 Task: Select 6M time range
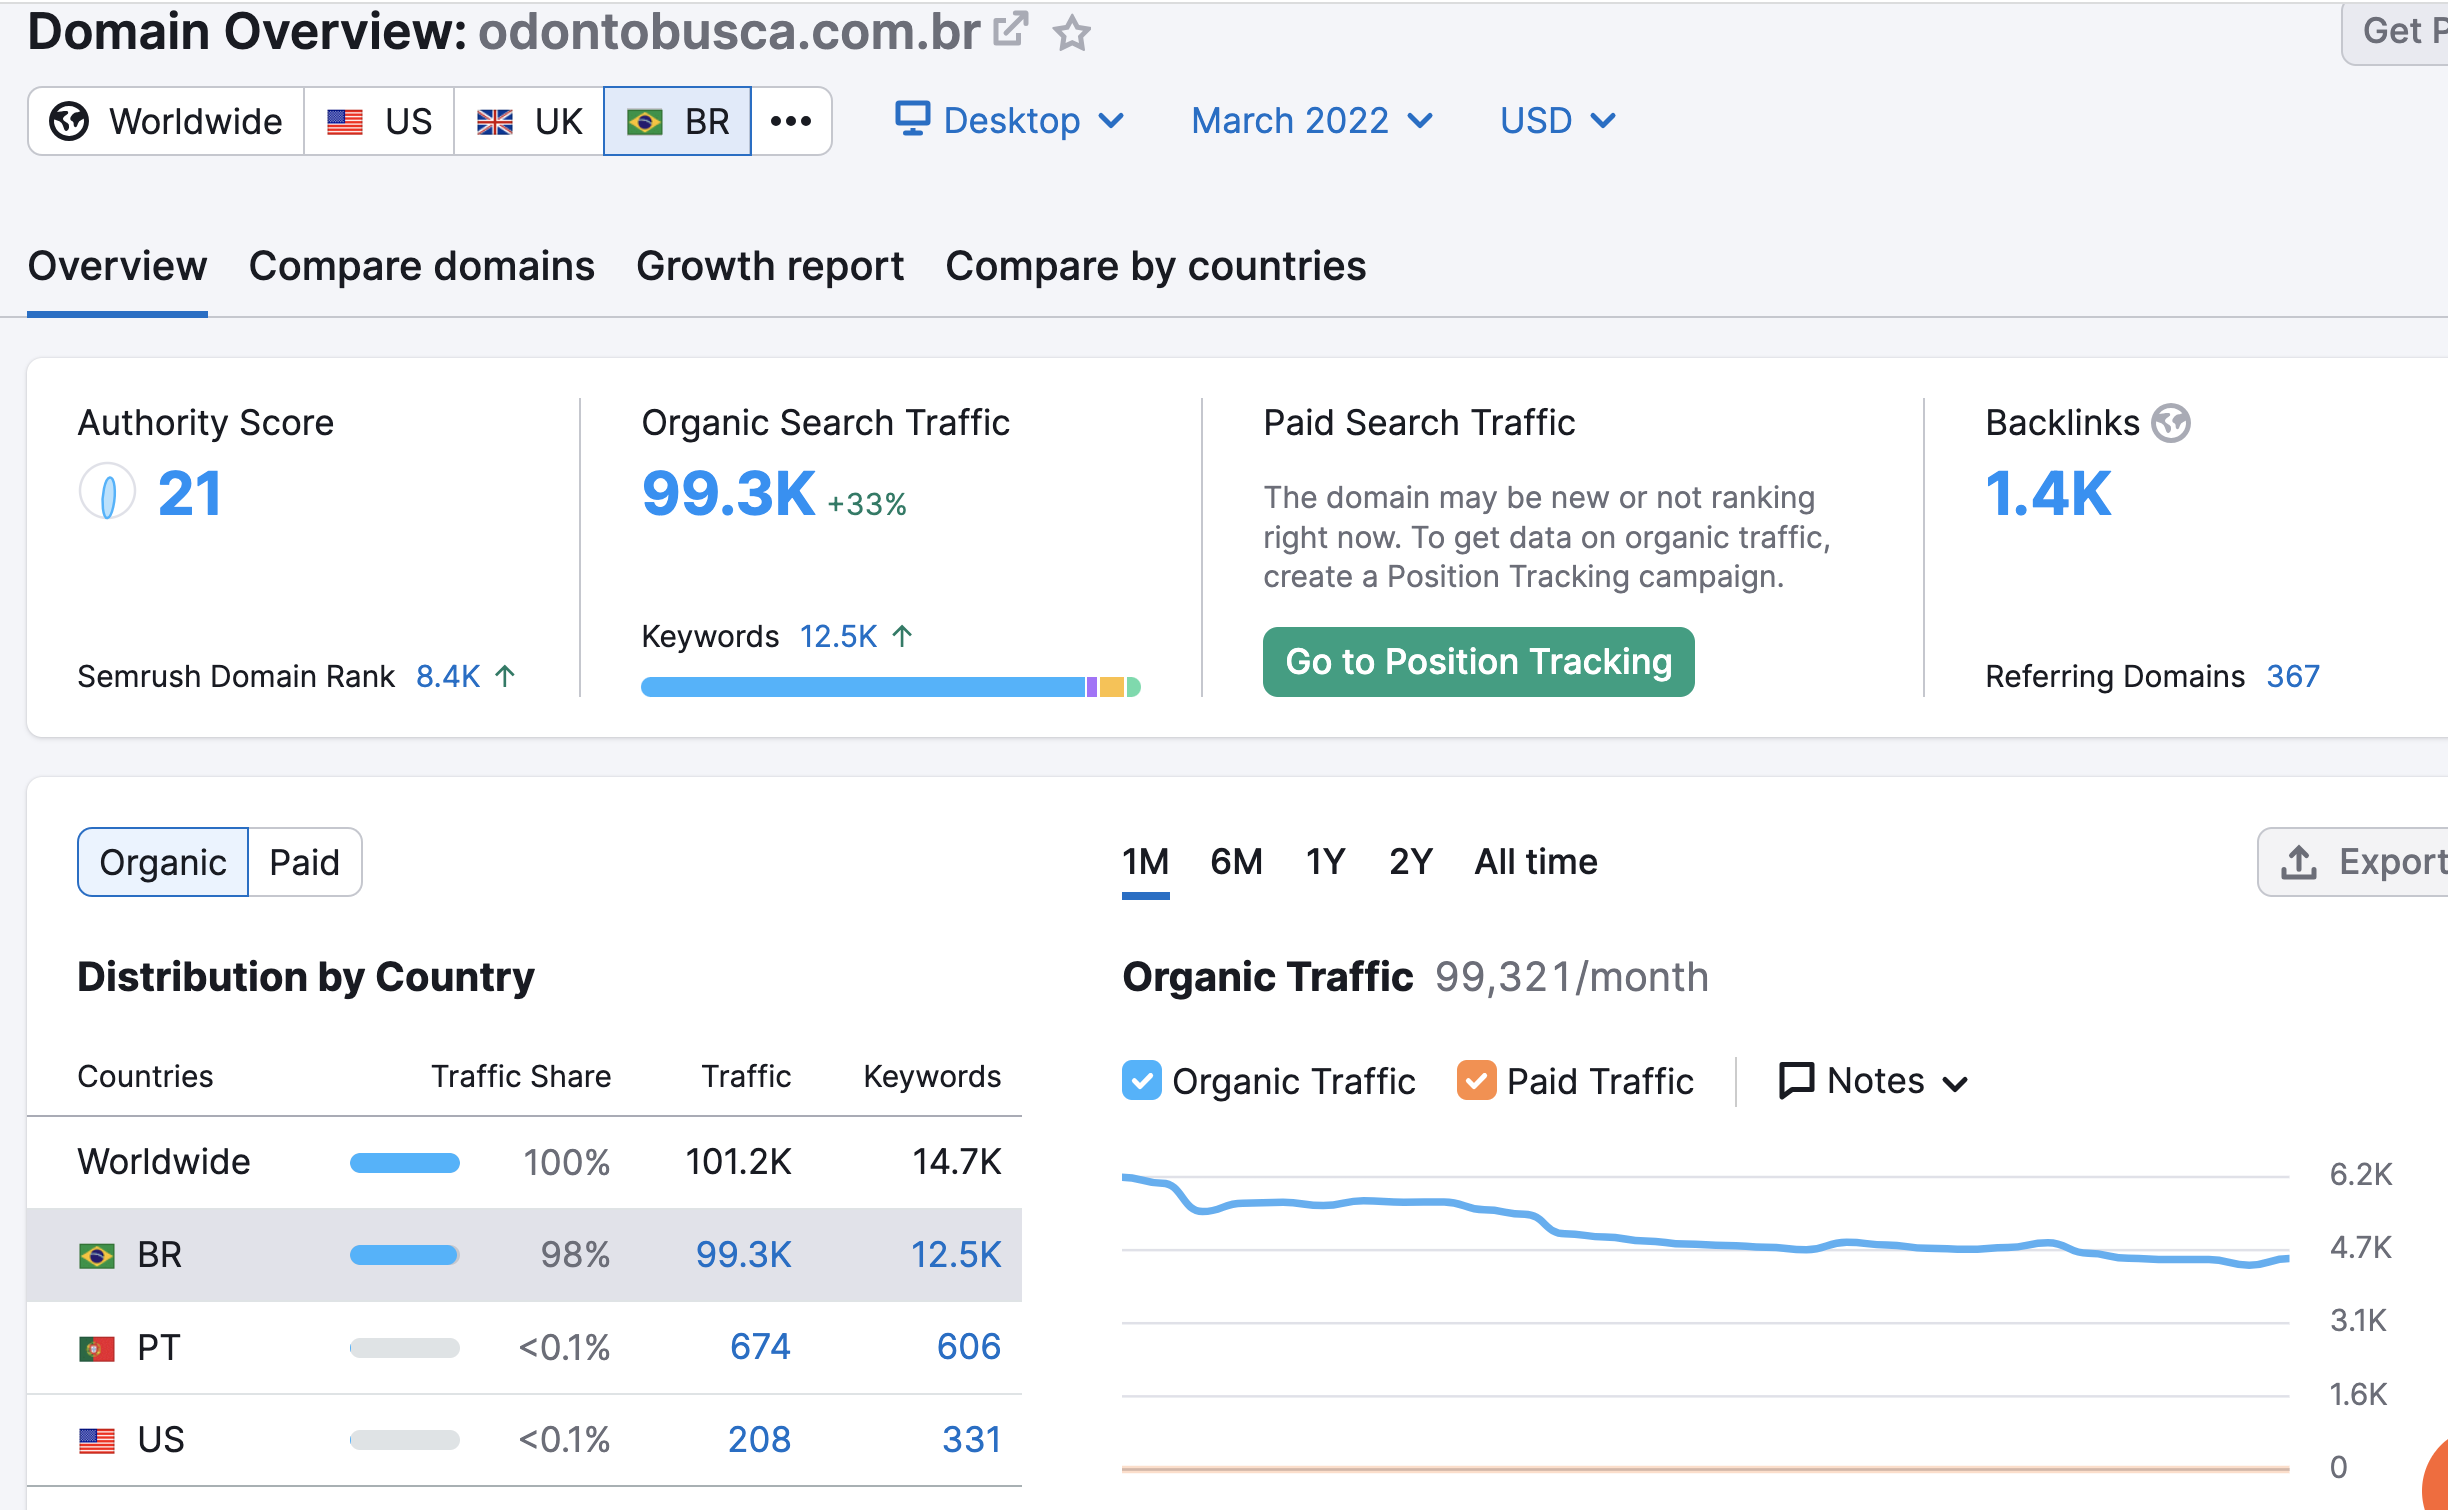pos(1236,862)
